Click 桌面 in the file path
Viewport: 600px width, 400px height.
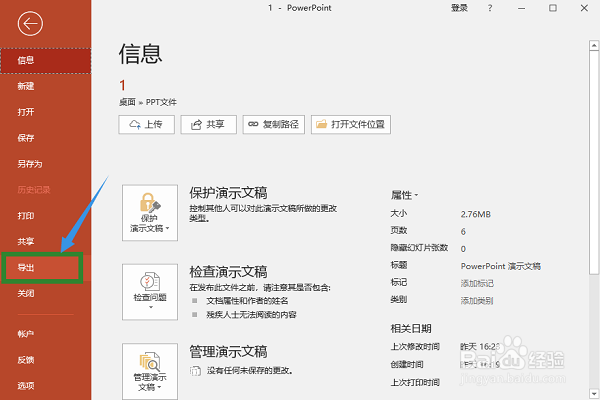(x=127, y=102)
